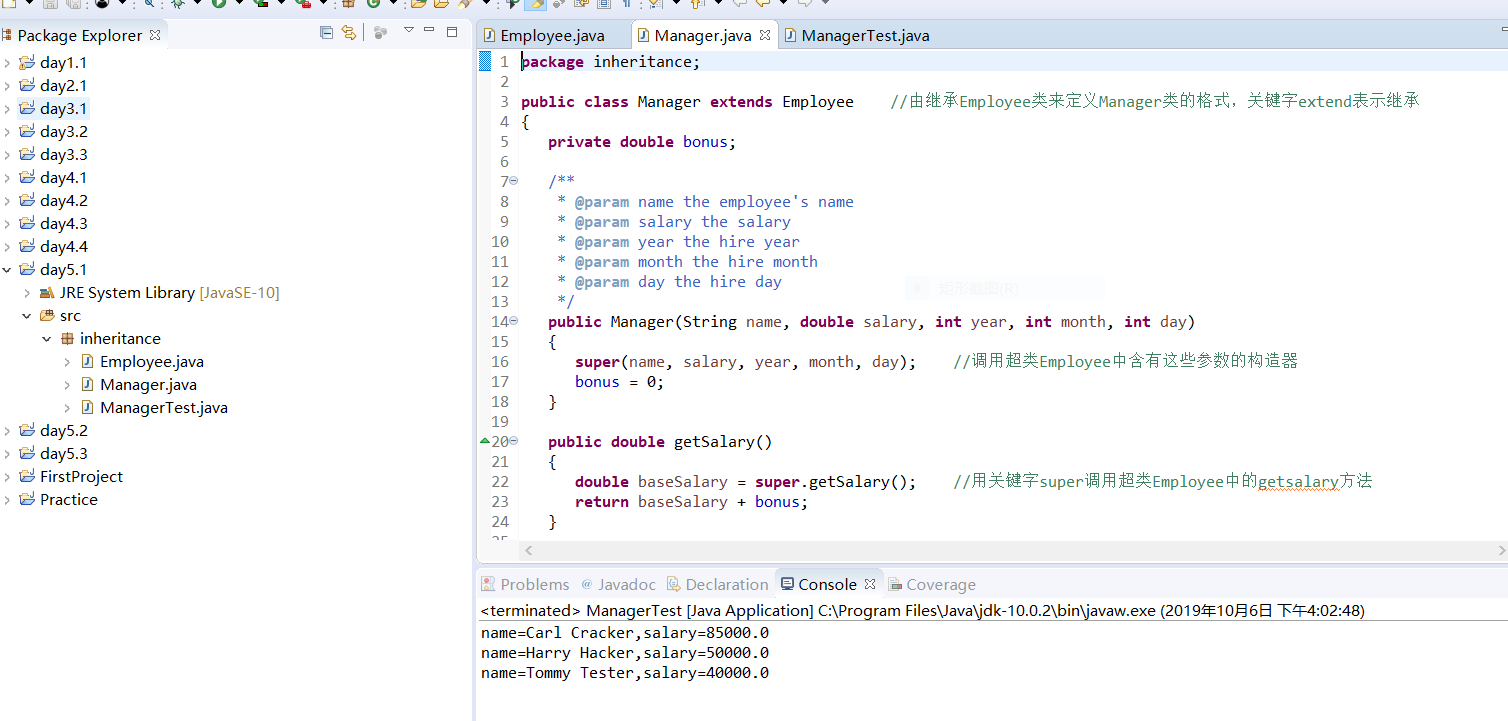Select ManagerTest.java in Package Explorer
This screenshot has height=721, width=1508.
(x=163, y=408)
